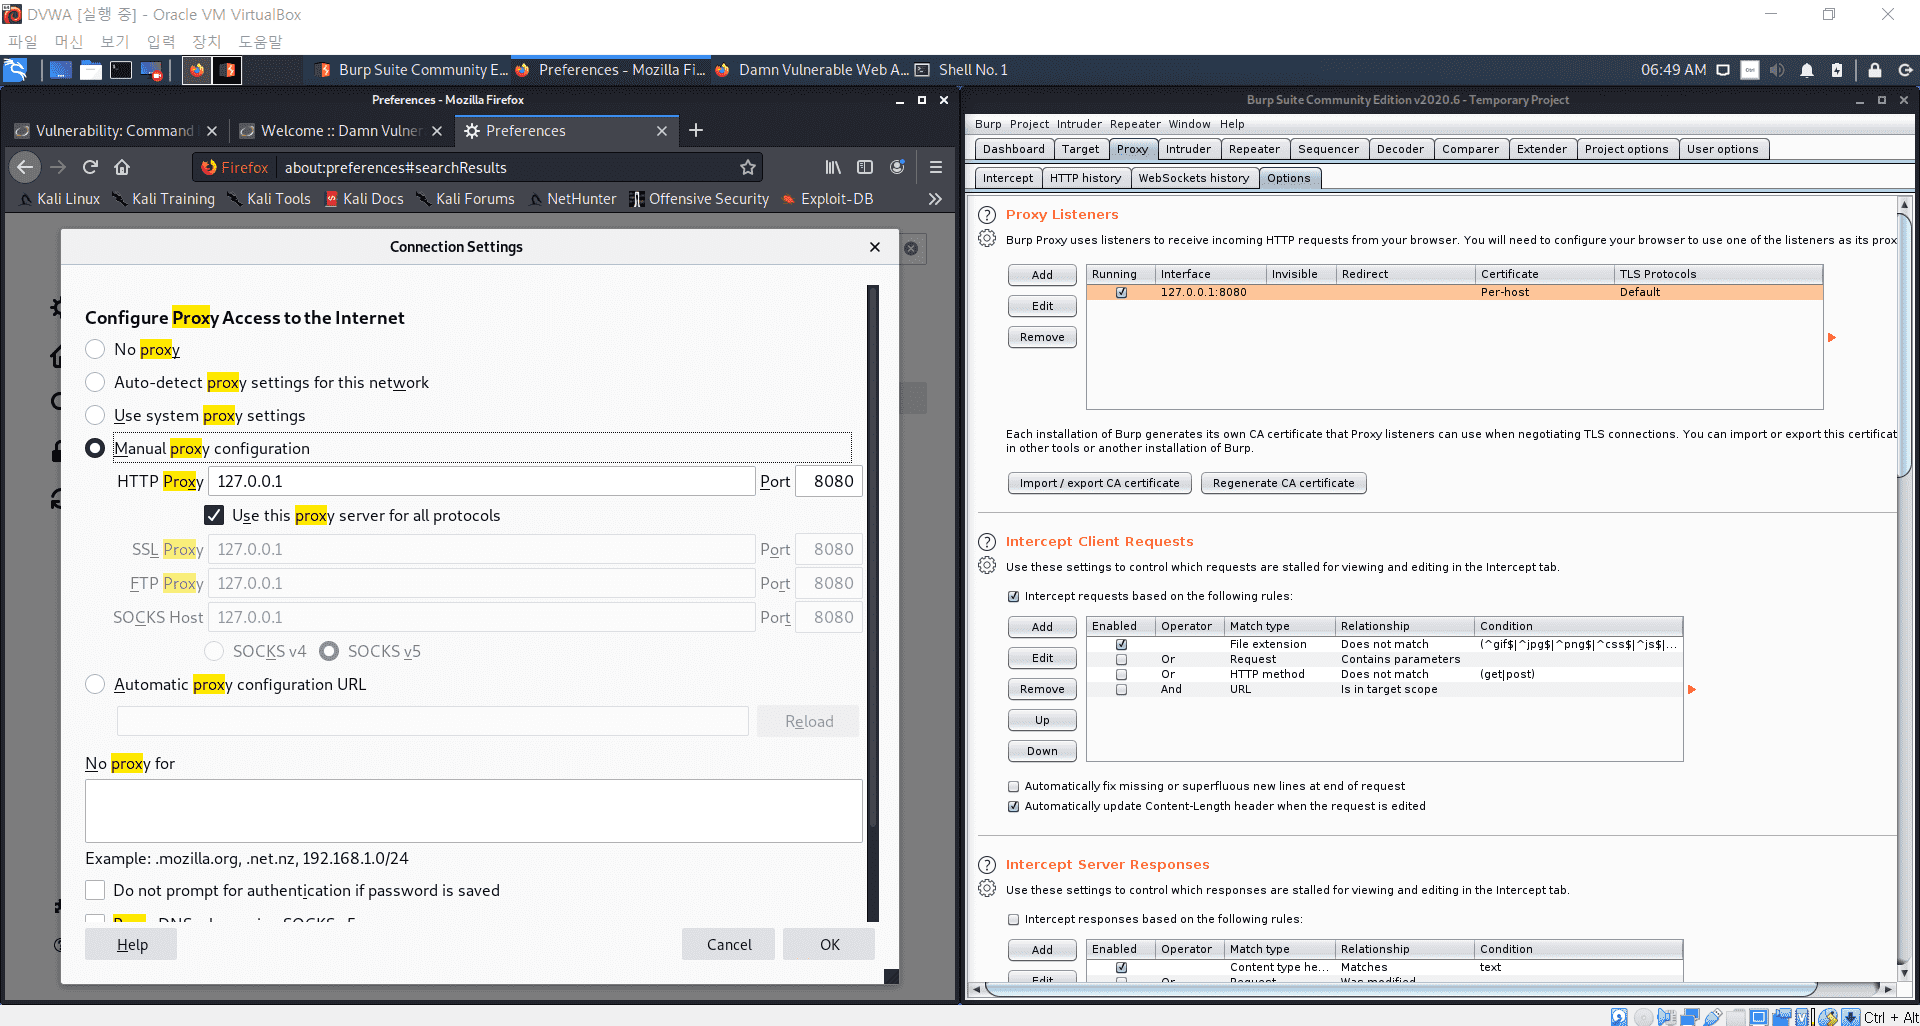Open Firefox hamburger menu

point(935,167)
